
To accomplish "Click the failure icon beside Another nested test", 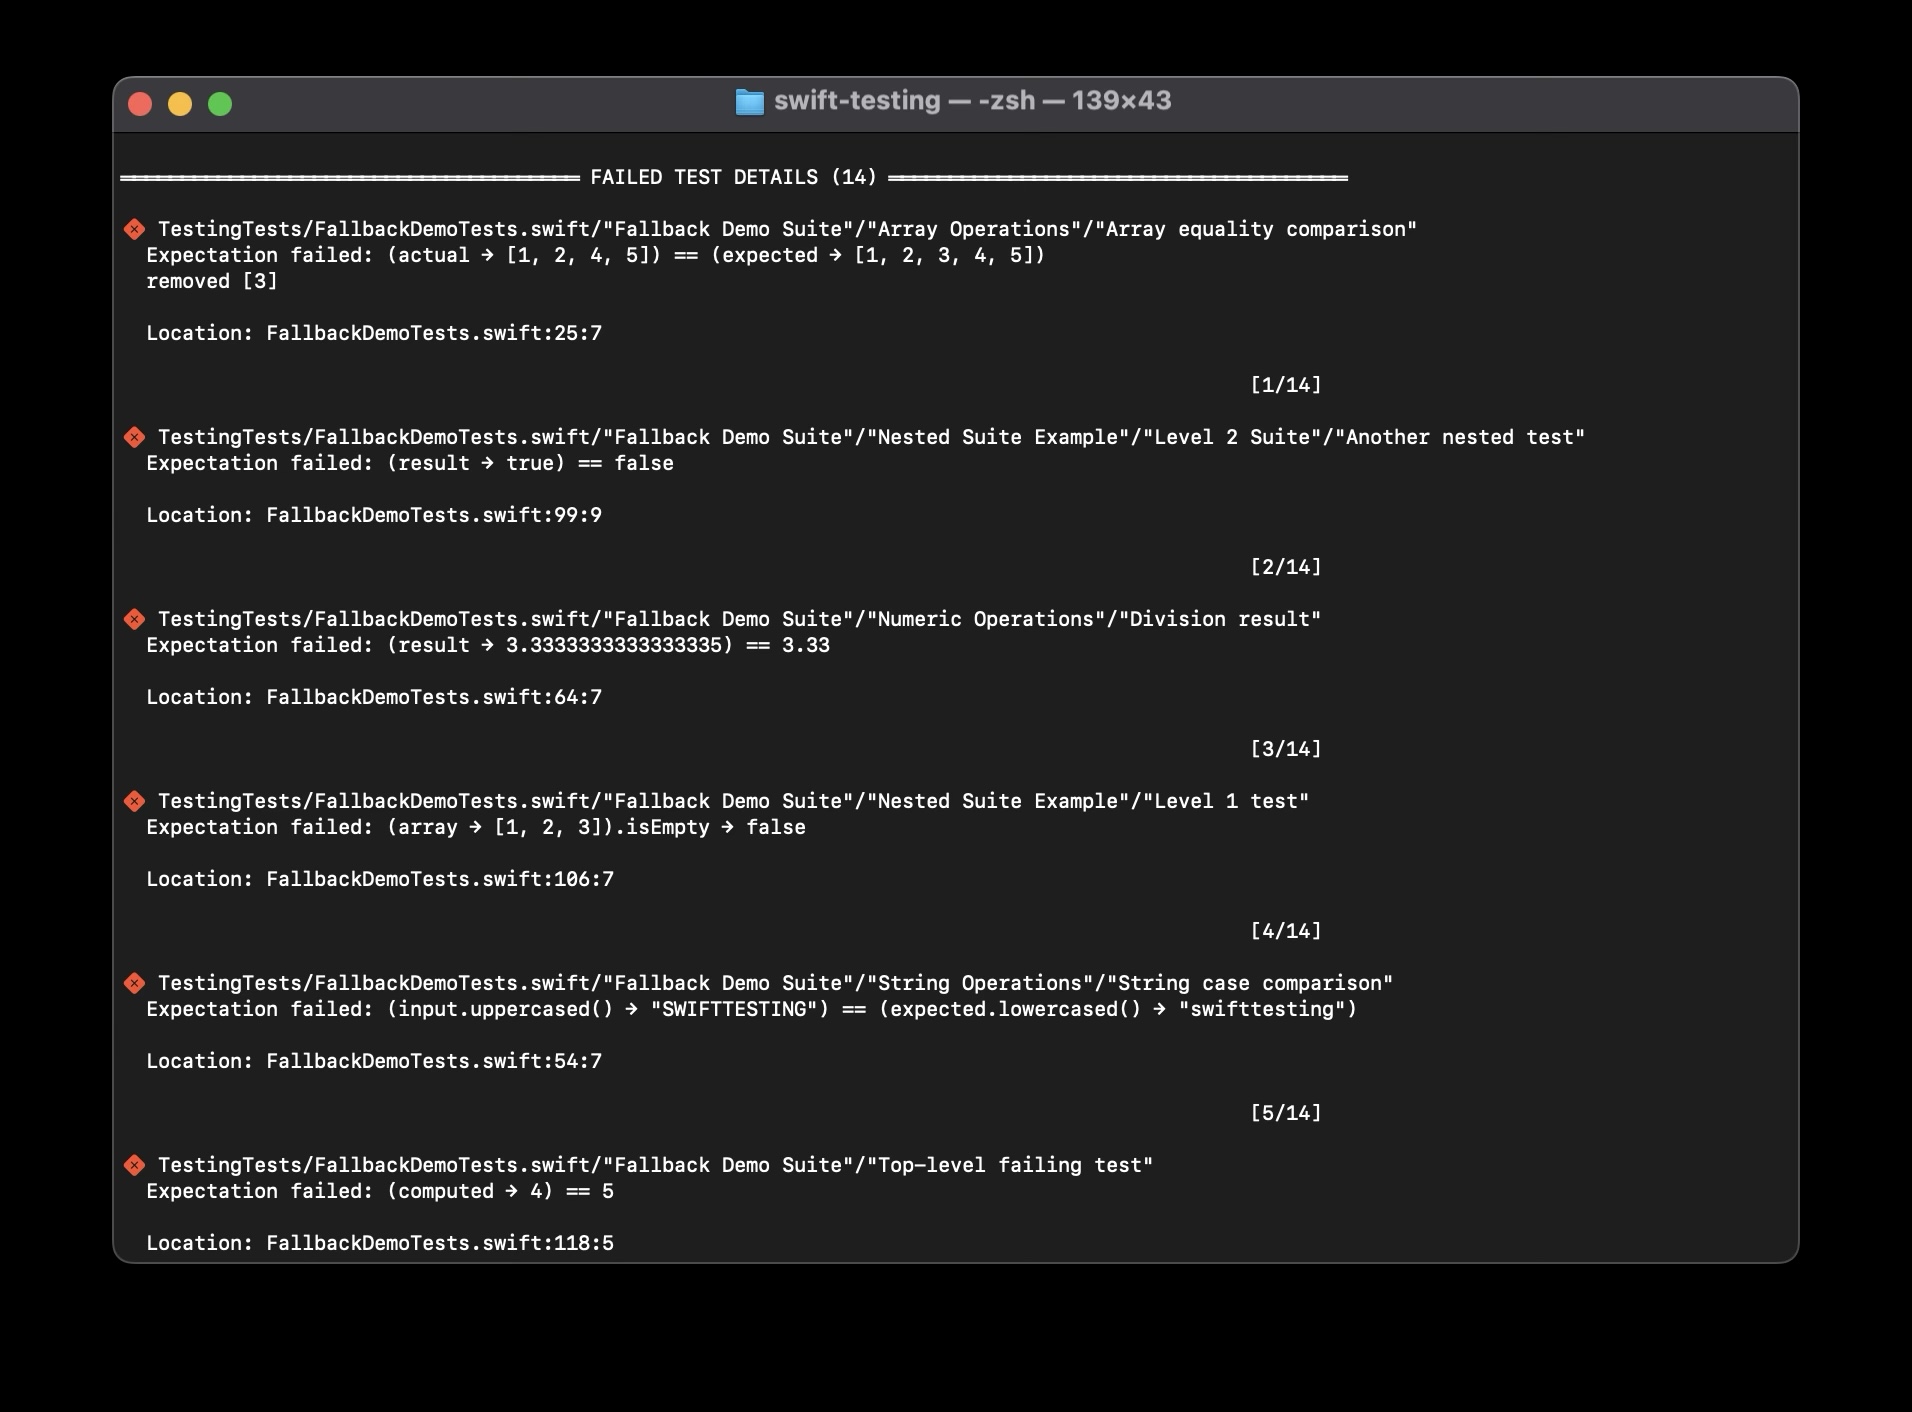I will point(134,438).
